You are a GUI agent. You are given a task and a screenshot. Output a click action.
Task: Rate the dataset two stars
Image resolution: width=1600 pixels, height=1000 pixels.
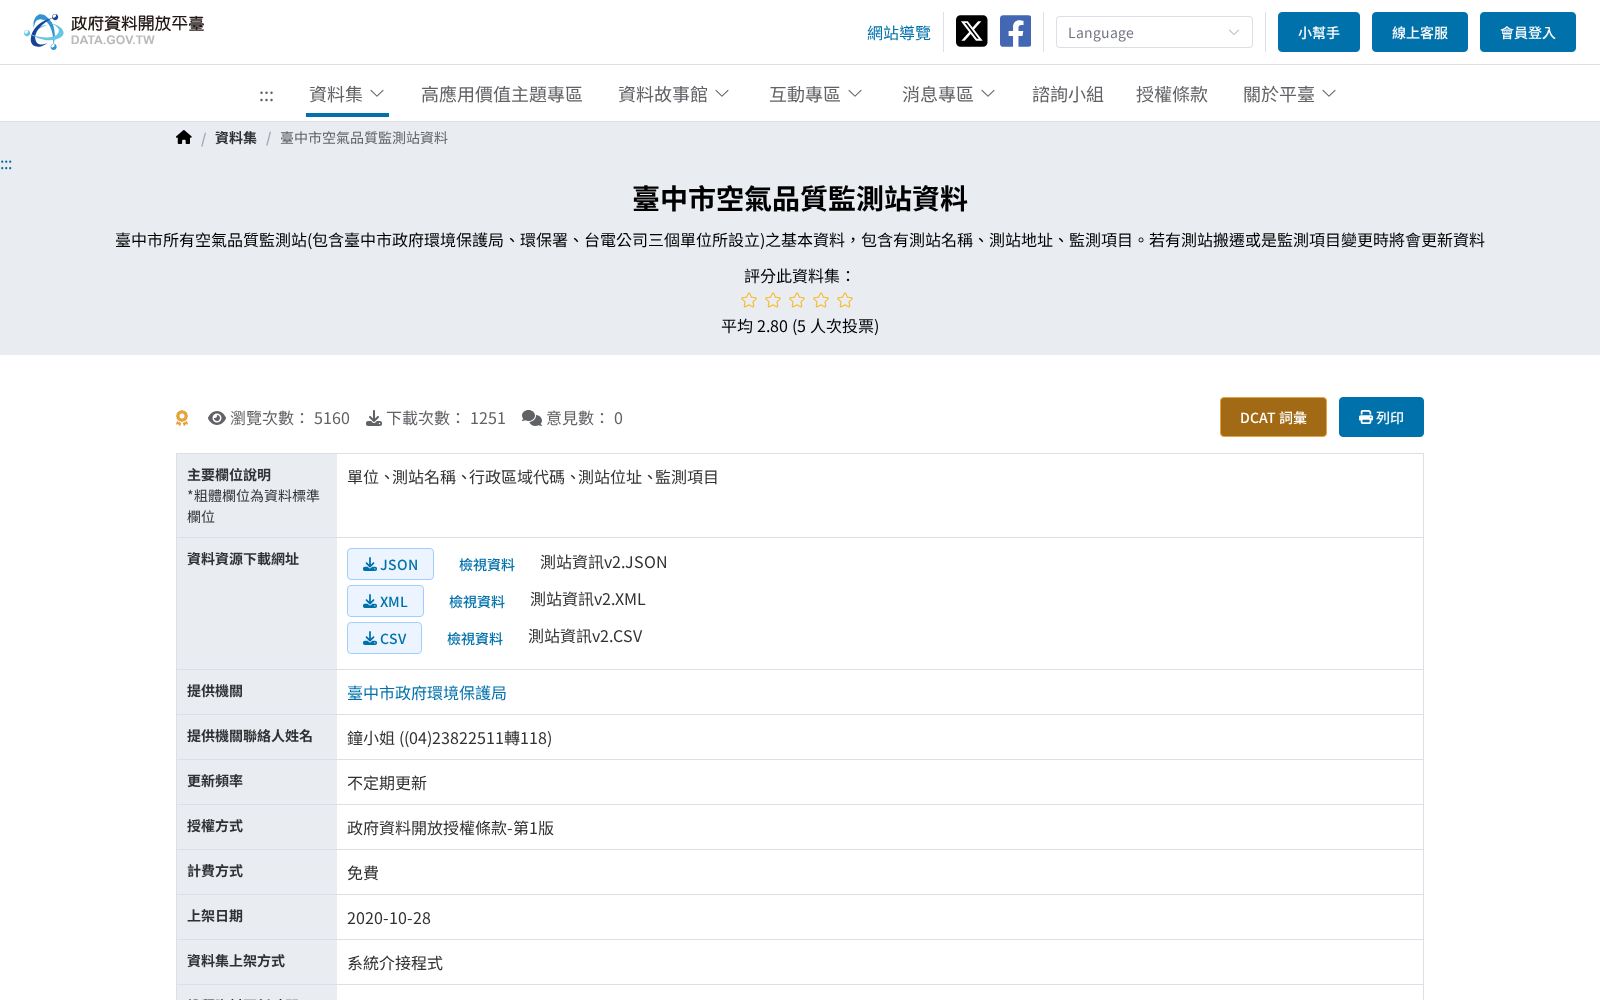tap(773, 300)
